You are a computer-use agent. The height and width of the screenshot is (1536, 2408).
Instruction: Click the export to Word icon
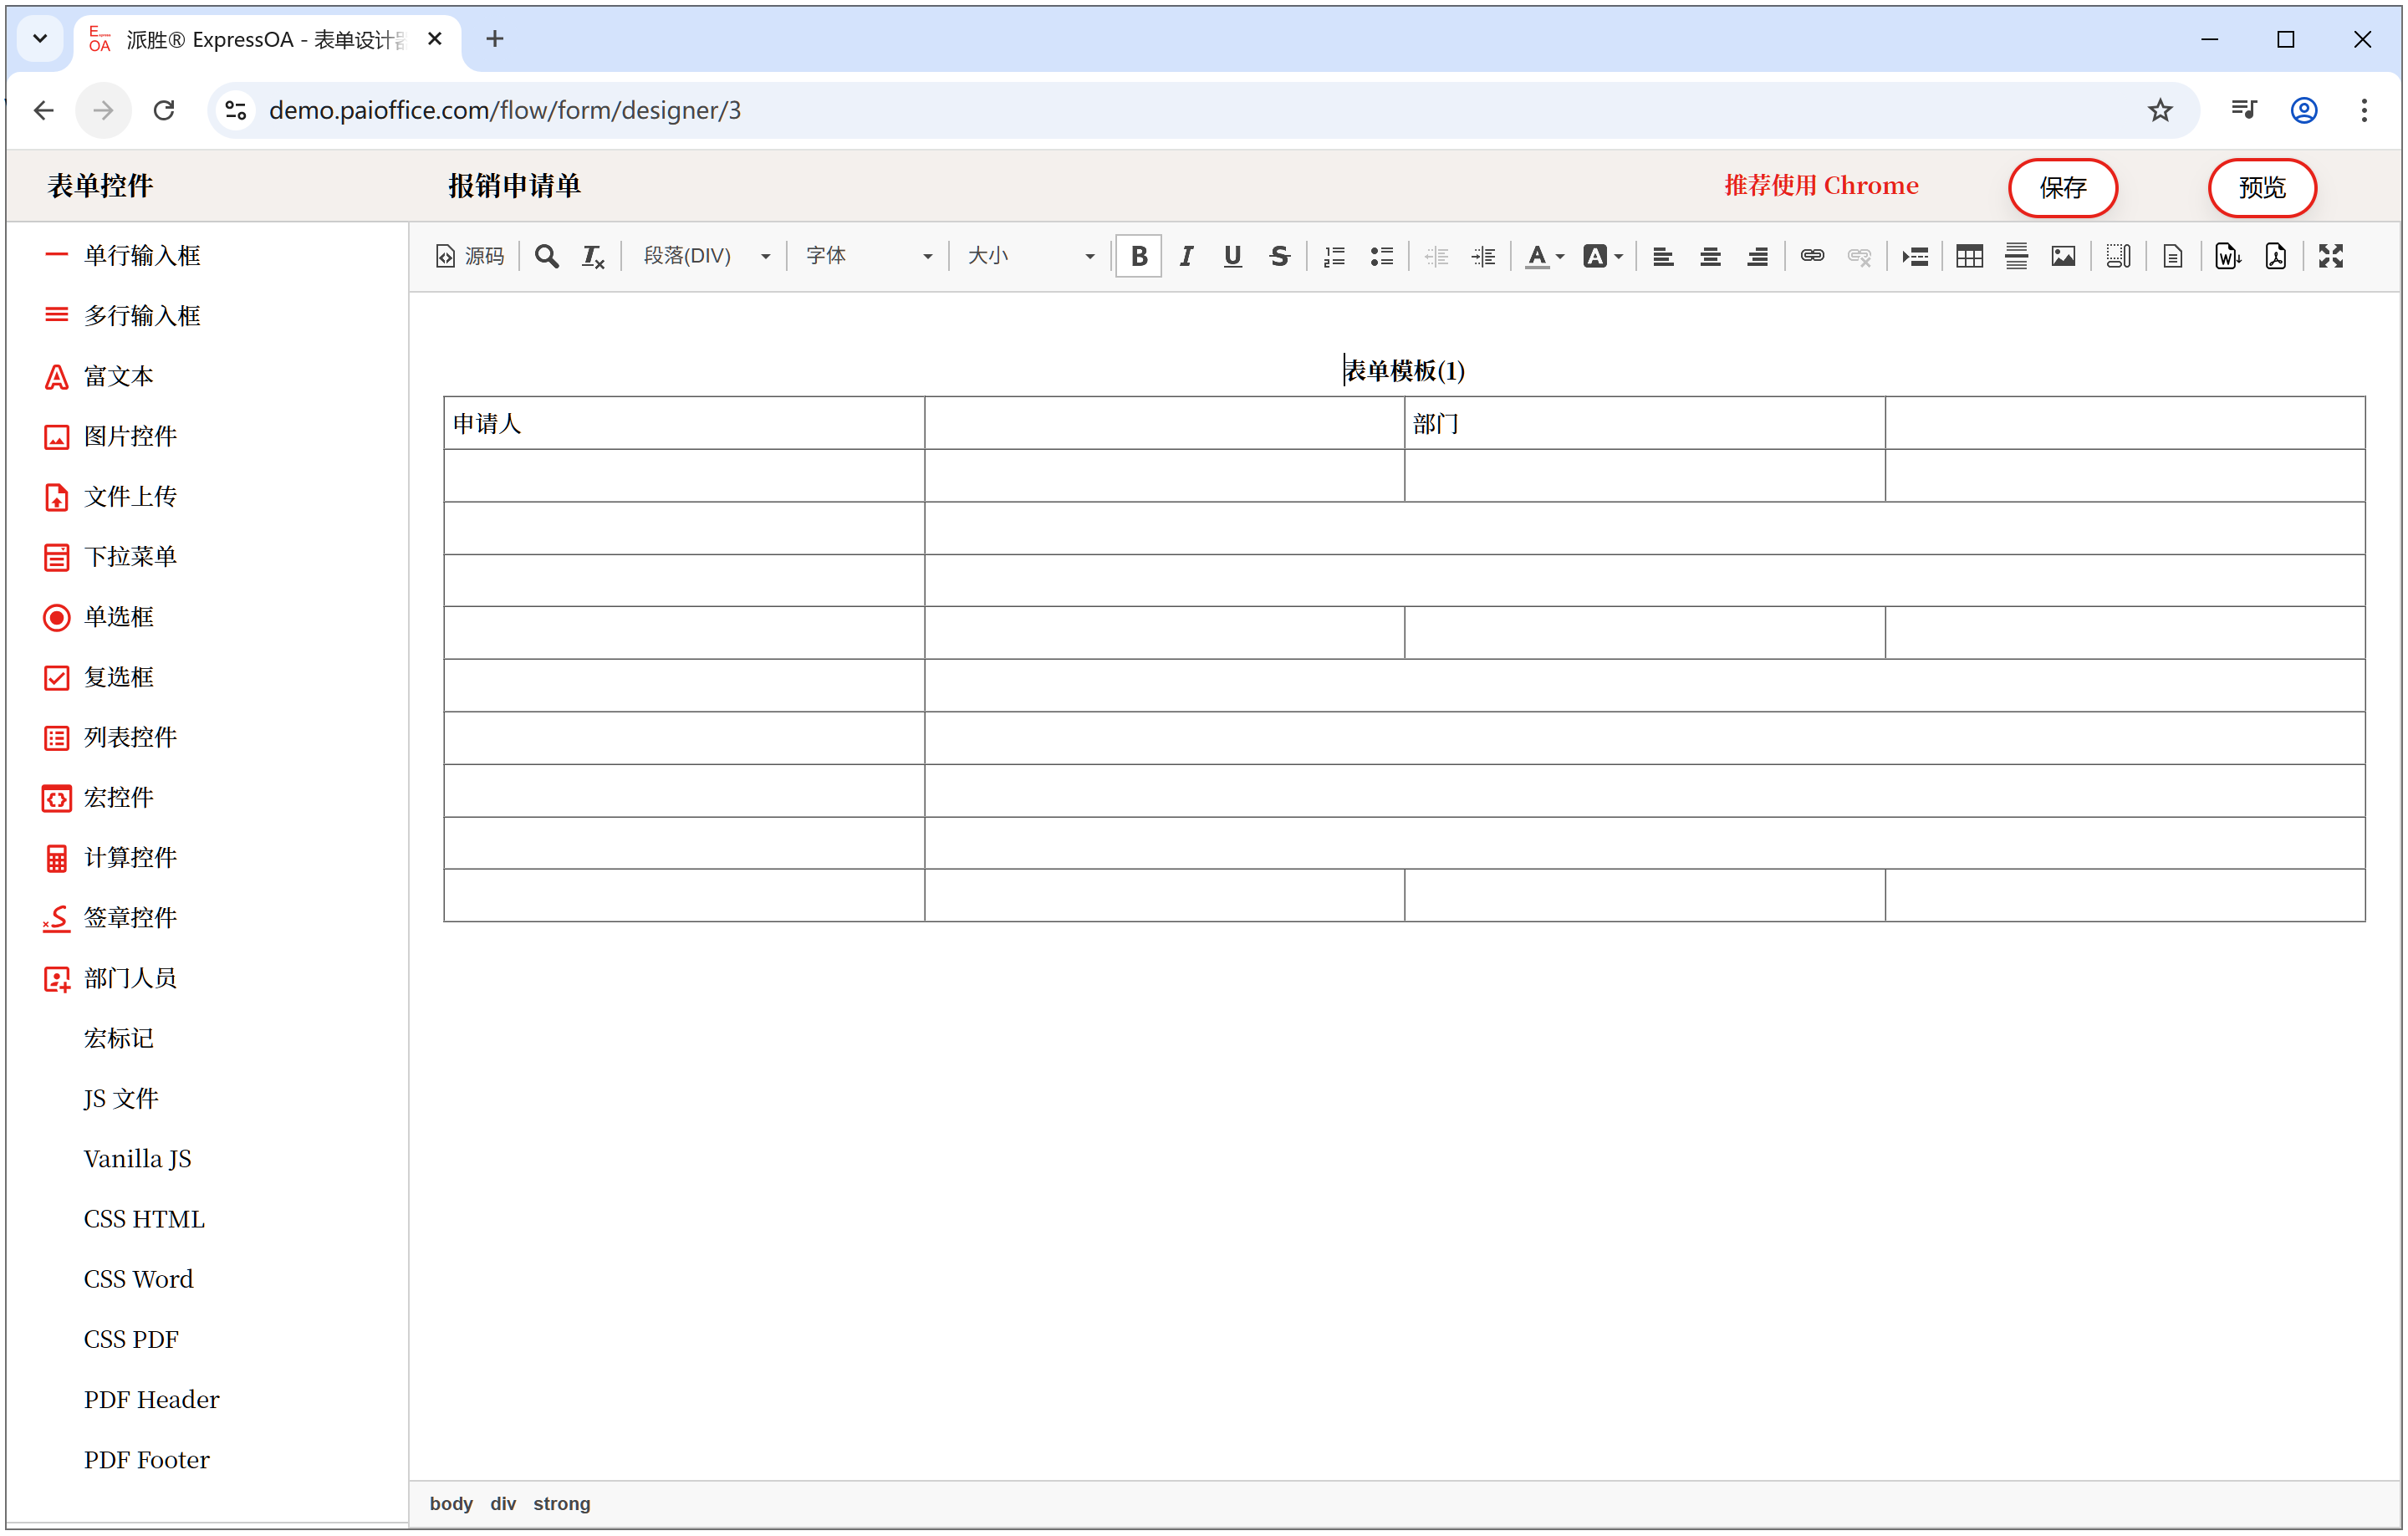tap(2227, 256)
